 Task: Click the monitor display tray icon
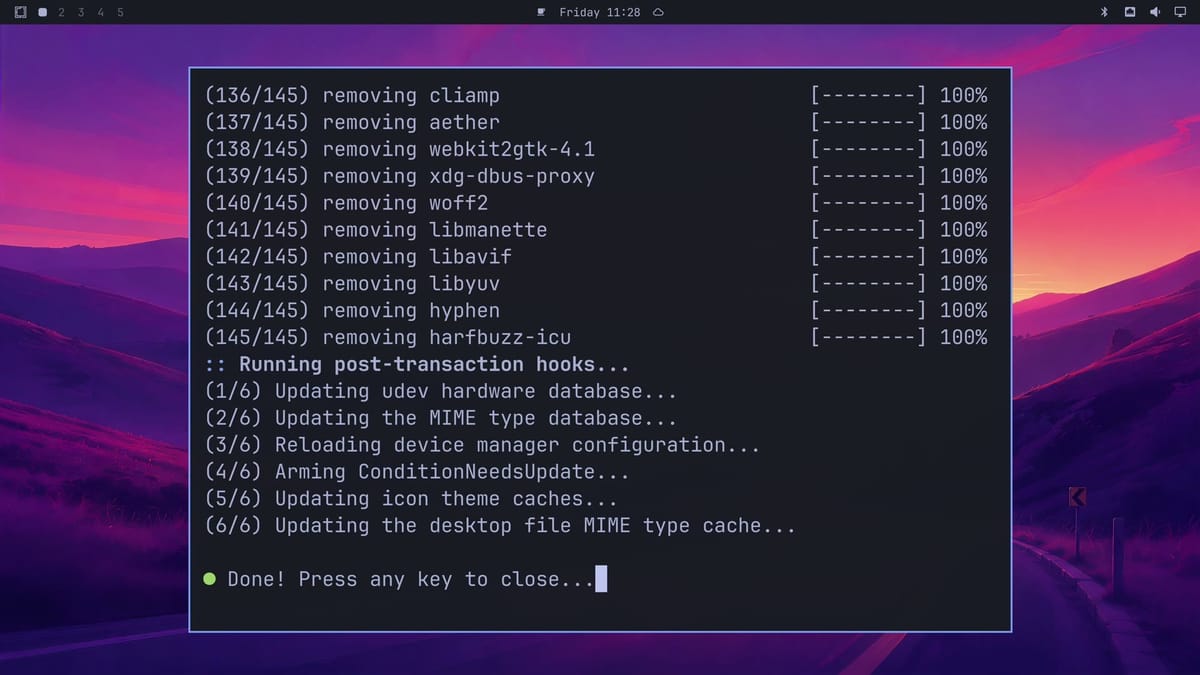pos(1179,12)
